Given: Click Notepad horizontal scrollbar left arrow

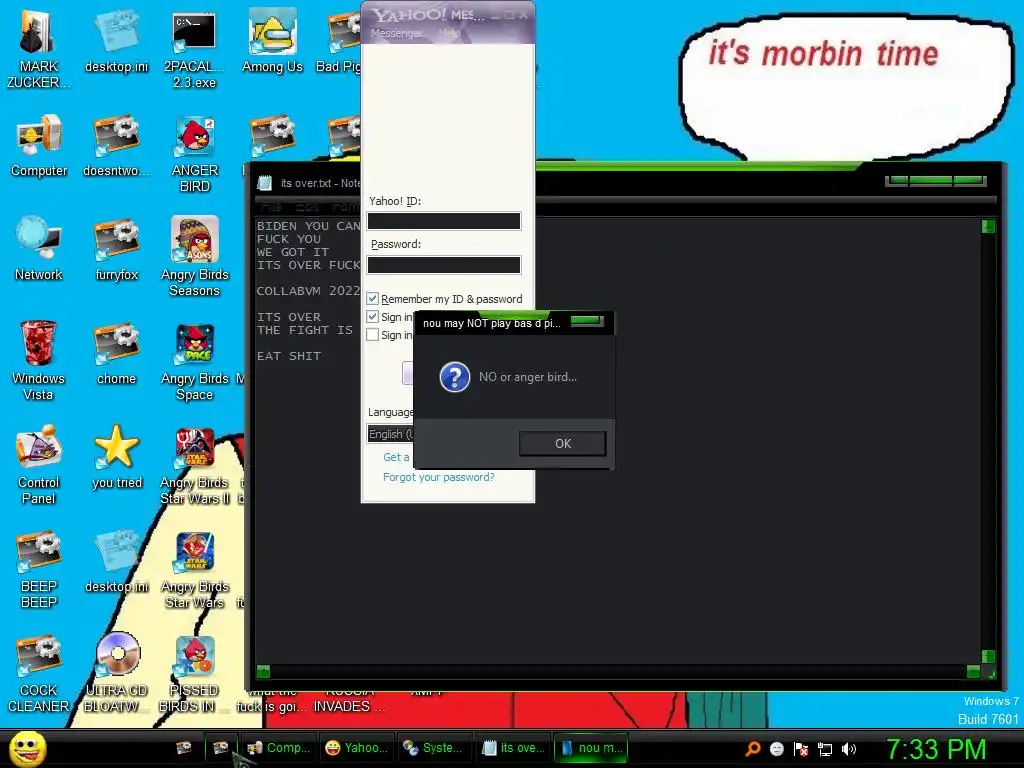Looking at the screenshot, I should 263,671.
